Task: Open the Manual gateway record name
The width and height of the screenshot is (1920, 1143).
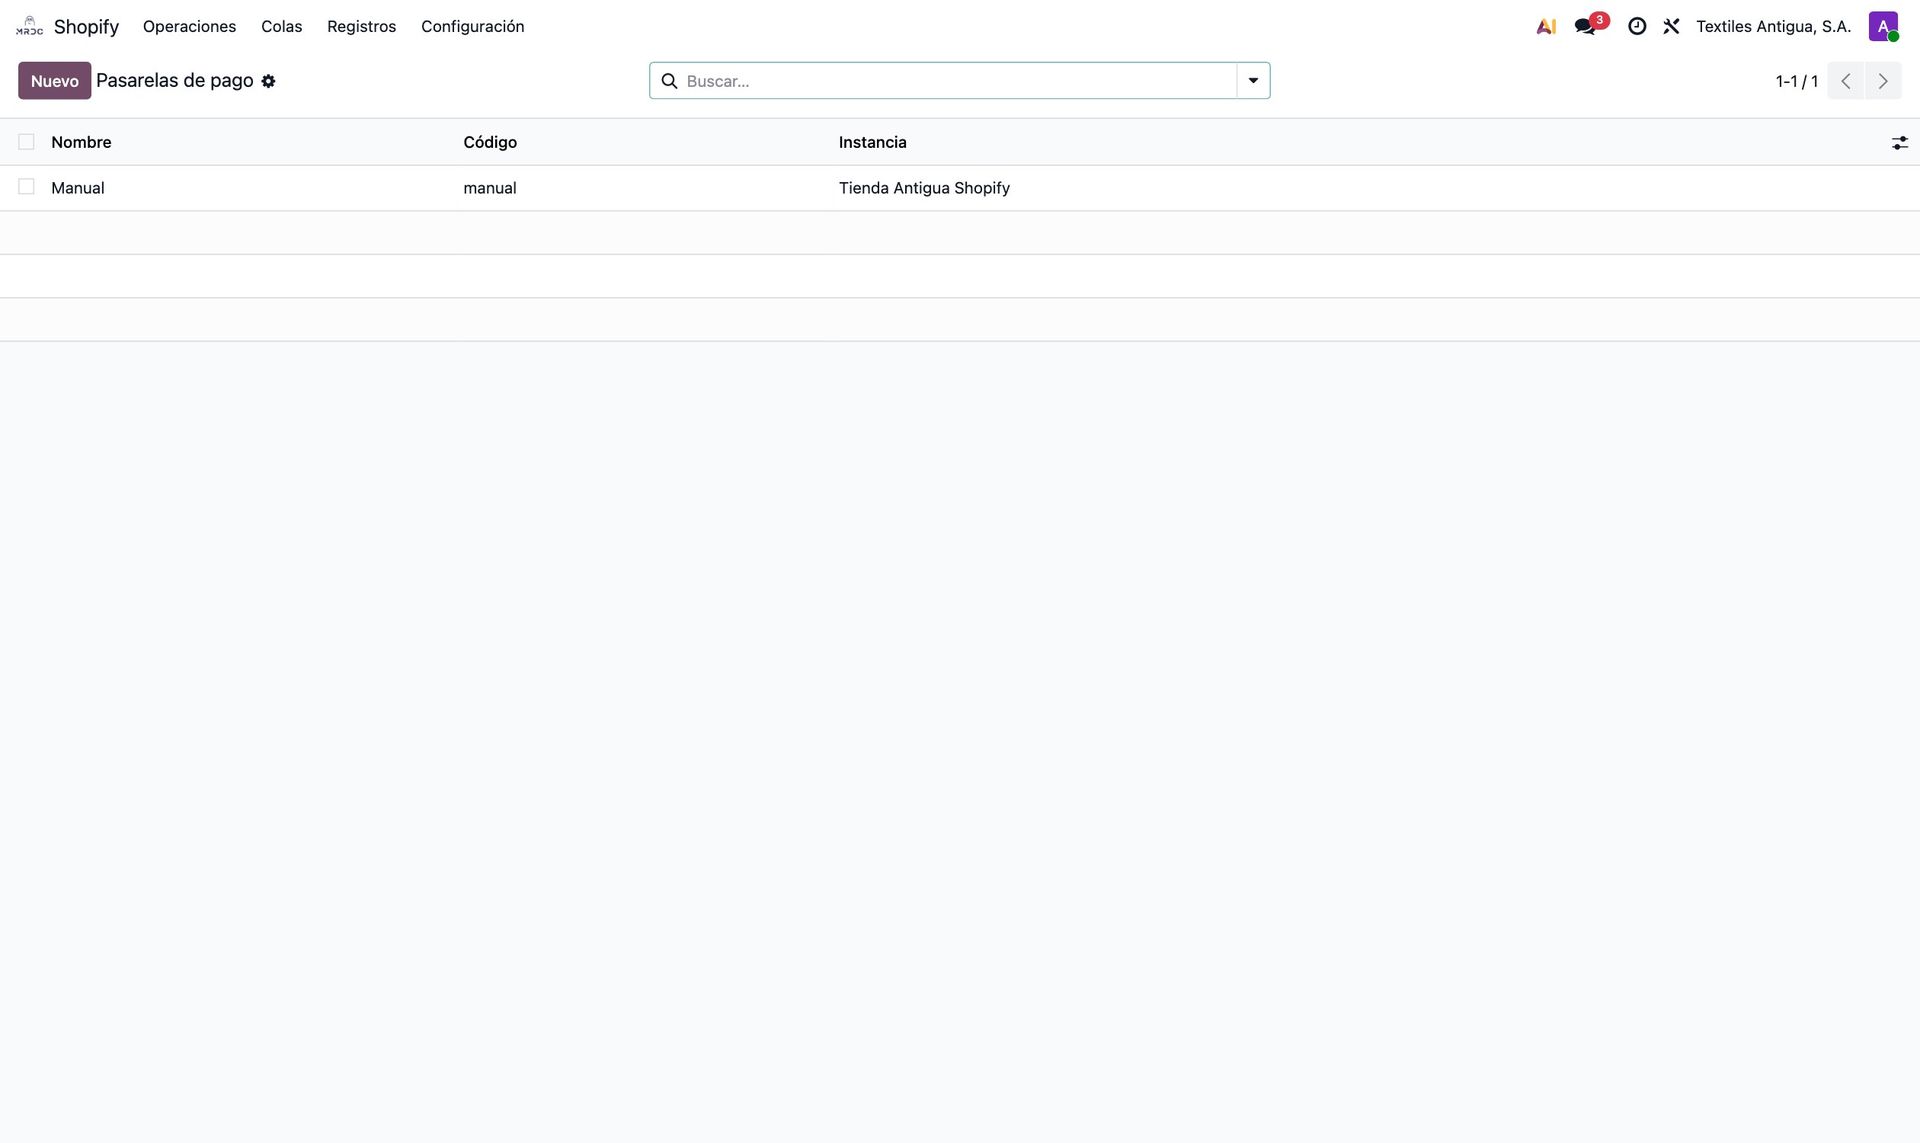Action: (78, 188)
